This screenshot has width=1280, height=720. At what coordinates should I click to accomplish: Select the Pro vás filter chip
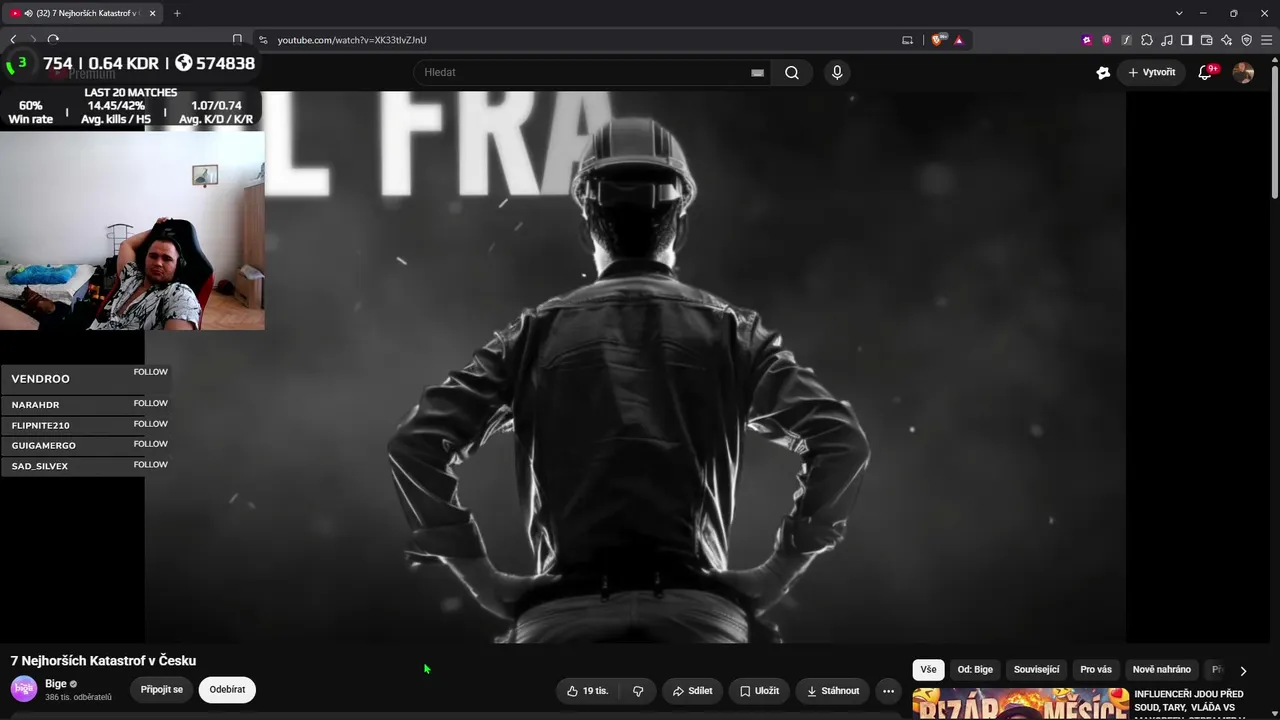pyautogui.click(x=1096, y=670)
